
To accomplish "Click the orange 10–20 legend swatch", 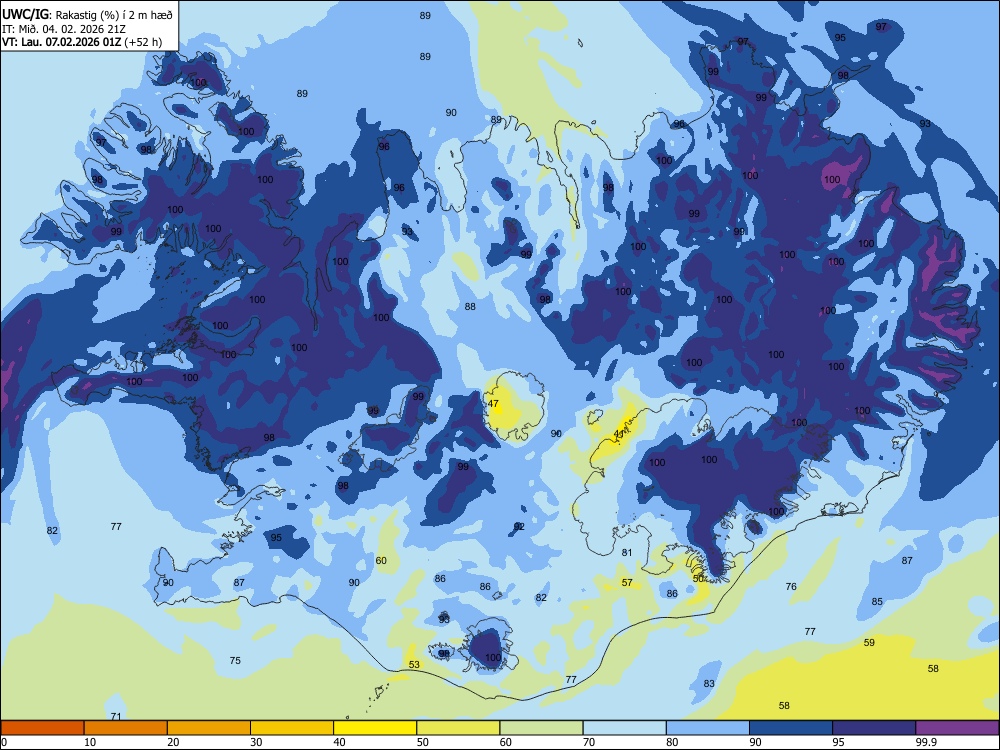I will [126, 728].
